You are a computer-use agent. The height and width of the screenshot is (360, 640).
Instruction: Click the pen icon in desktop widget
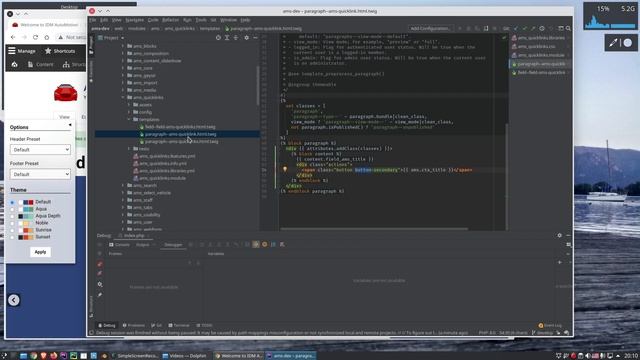coord(613,43)
